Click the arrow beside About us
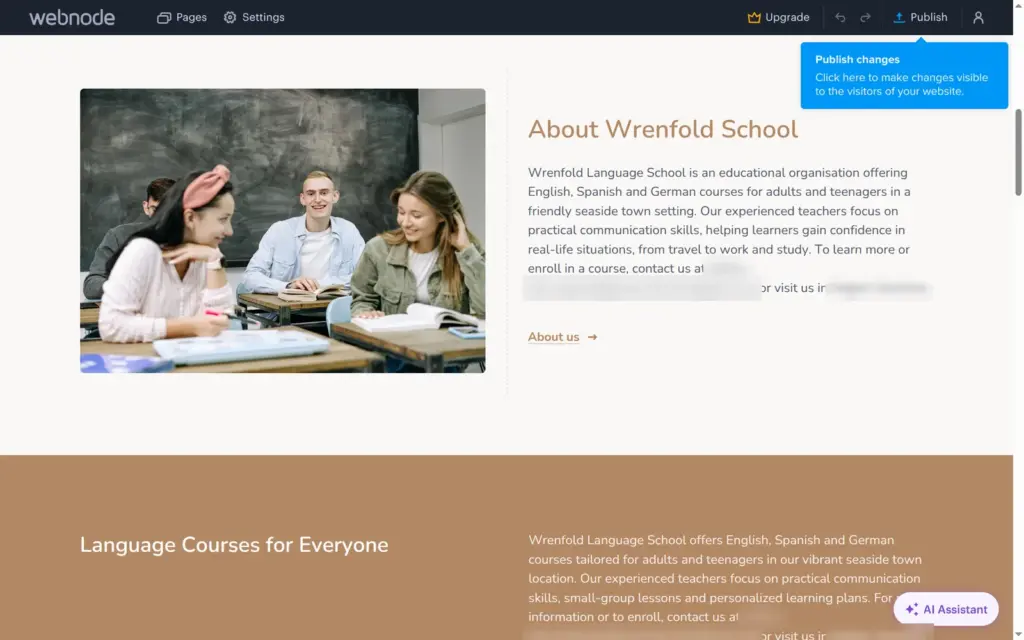1024x640 pixels. pos(592,337)
